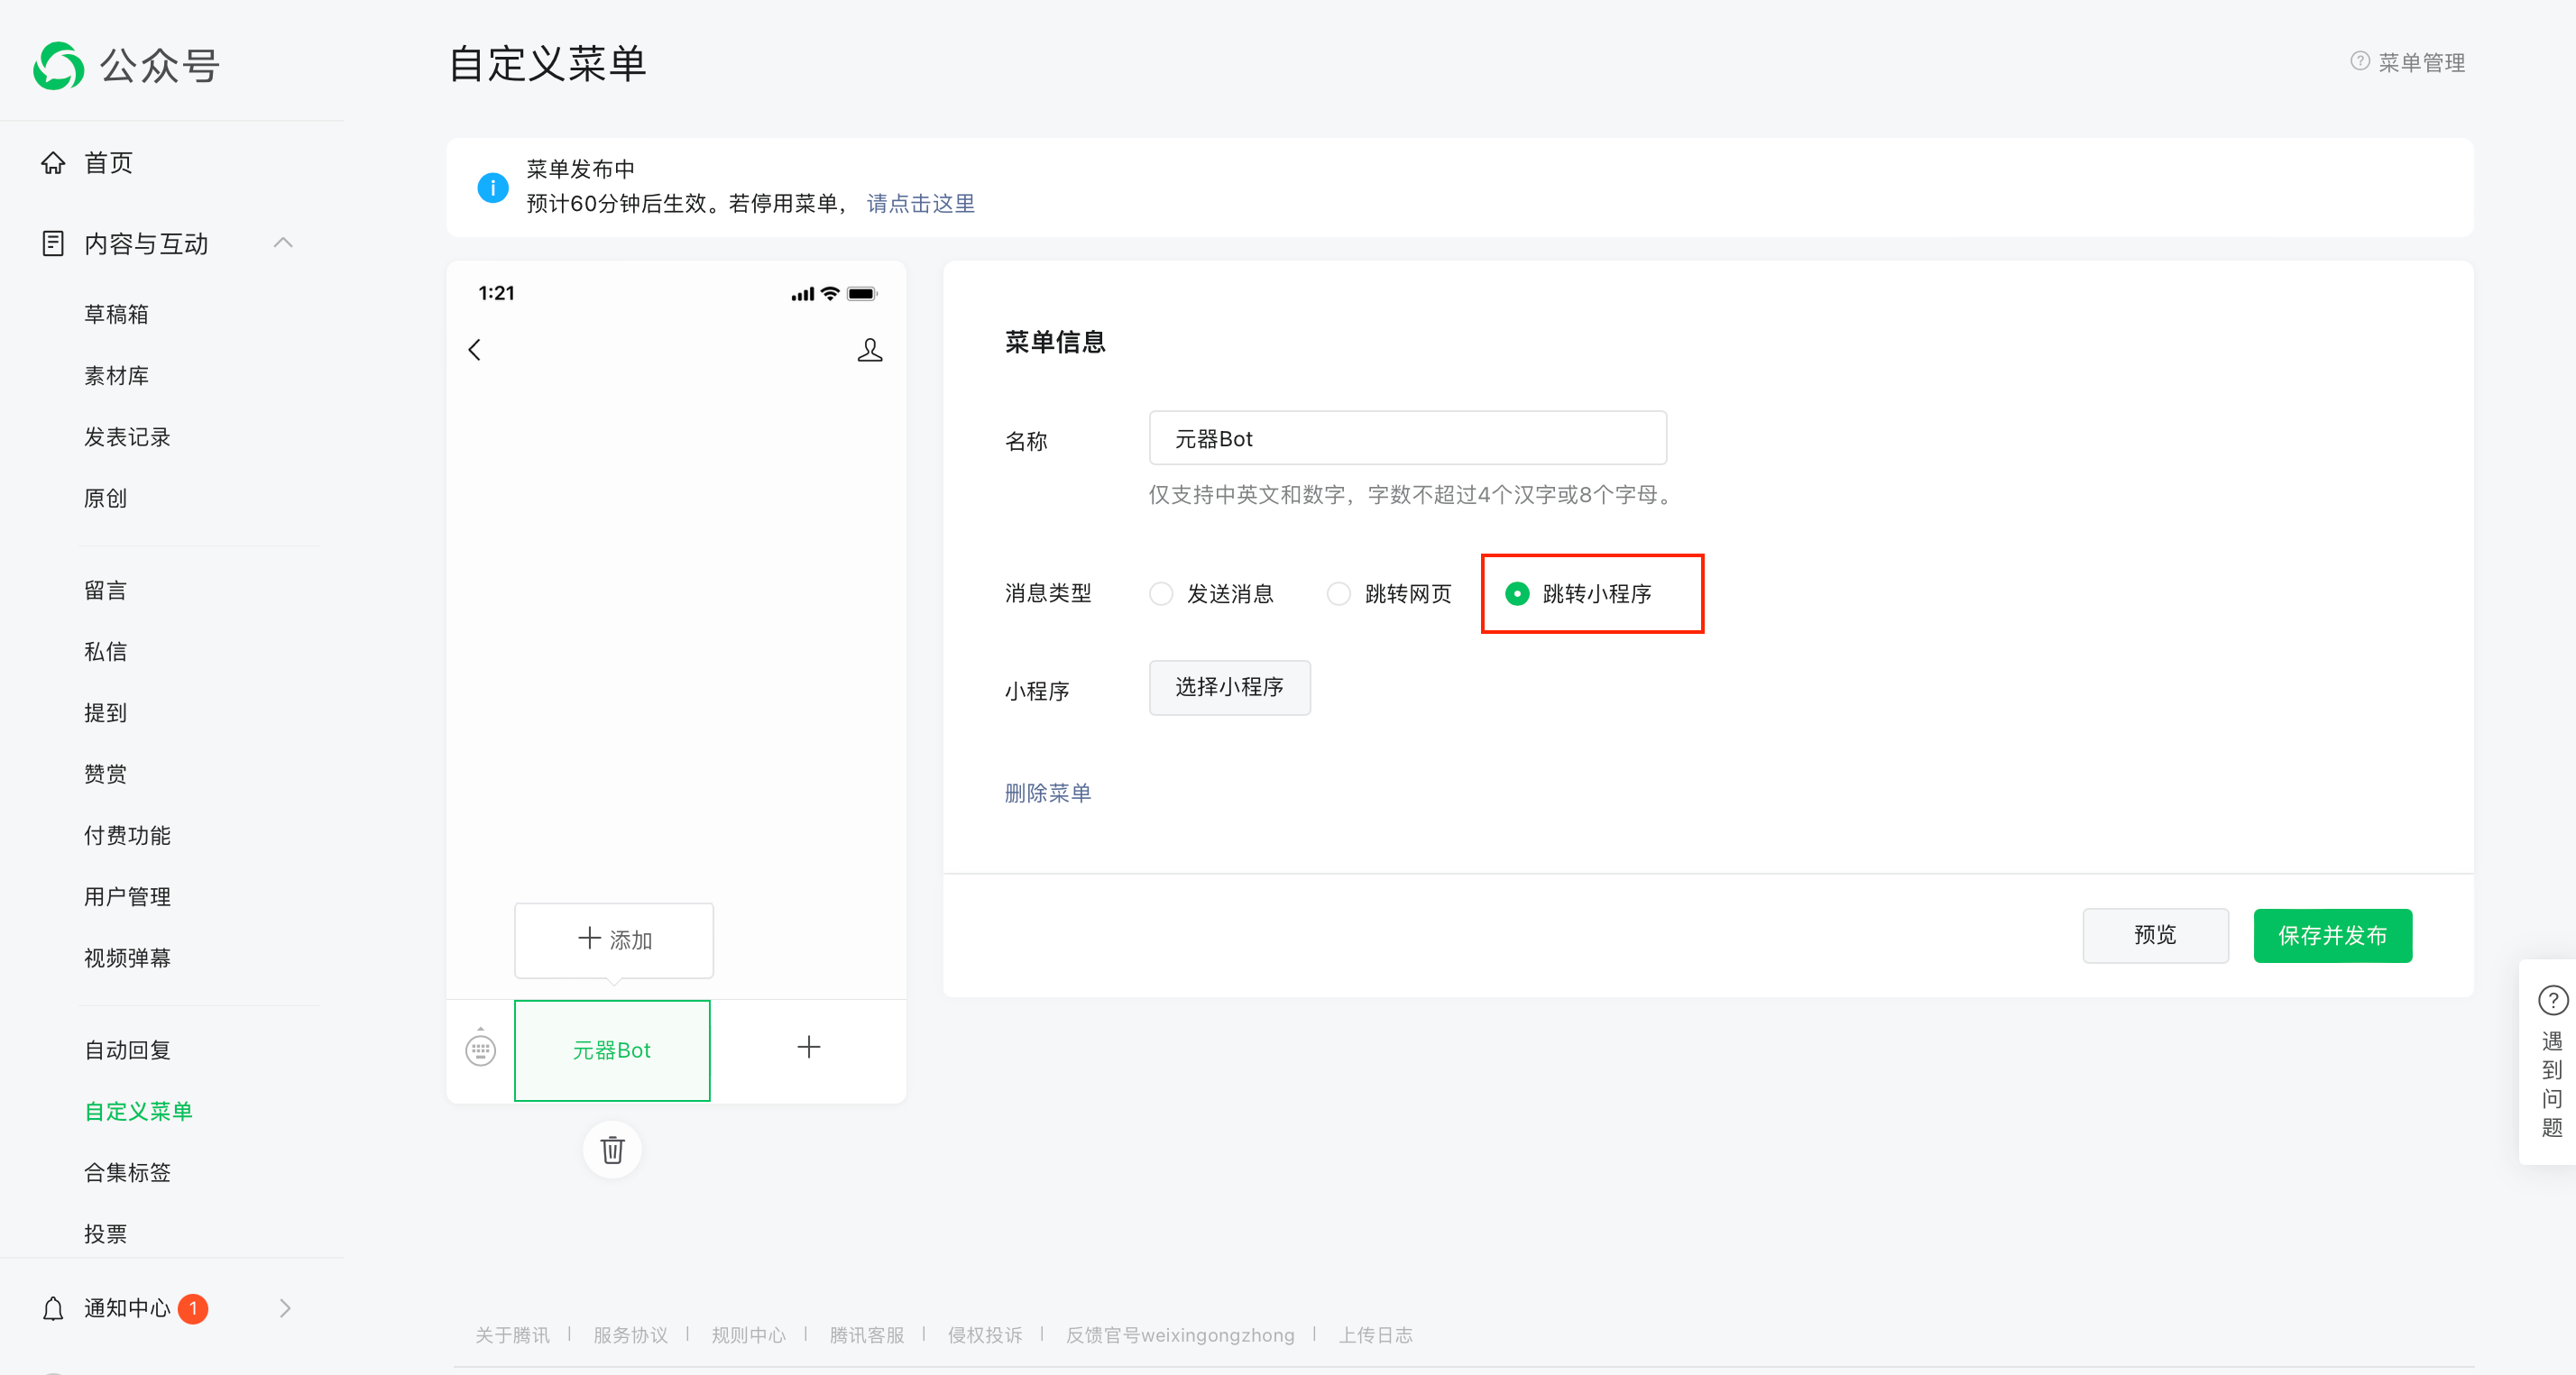This screenshot has height=1375, width=2576.
Task: Click the notification badge showing 1
Action: click(193, 1308)
